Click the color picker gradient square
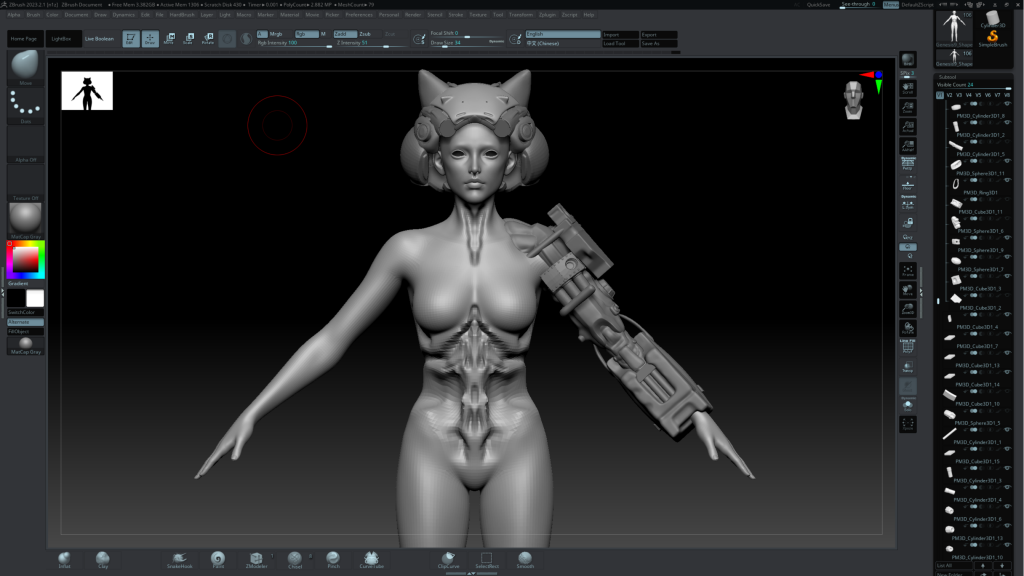The image size is (1024, 576). (x=25, y=260)
